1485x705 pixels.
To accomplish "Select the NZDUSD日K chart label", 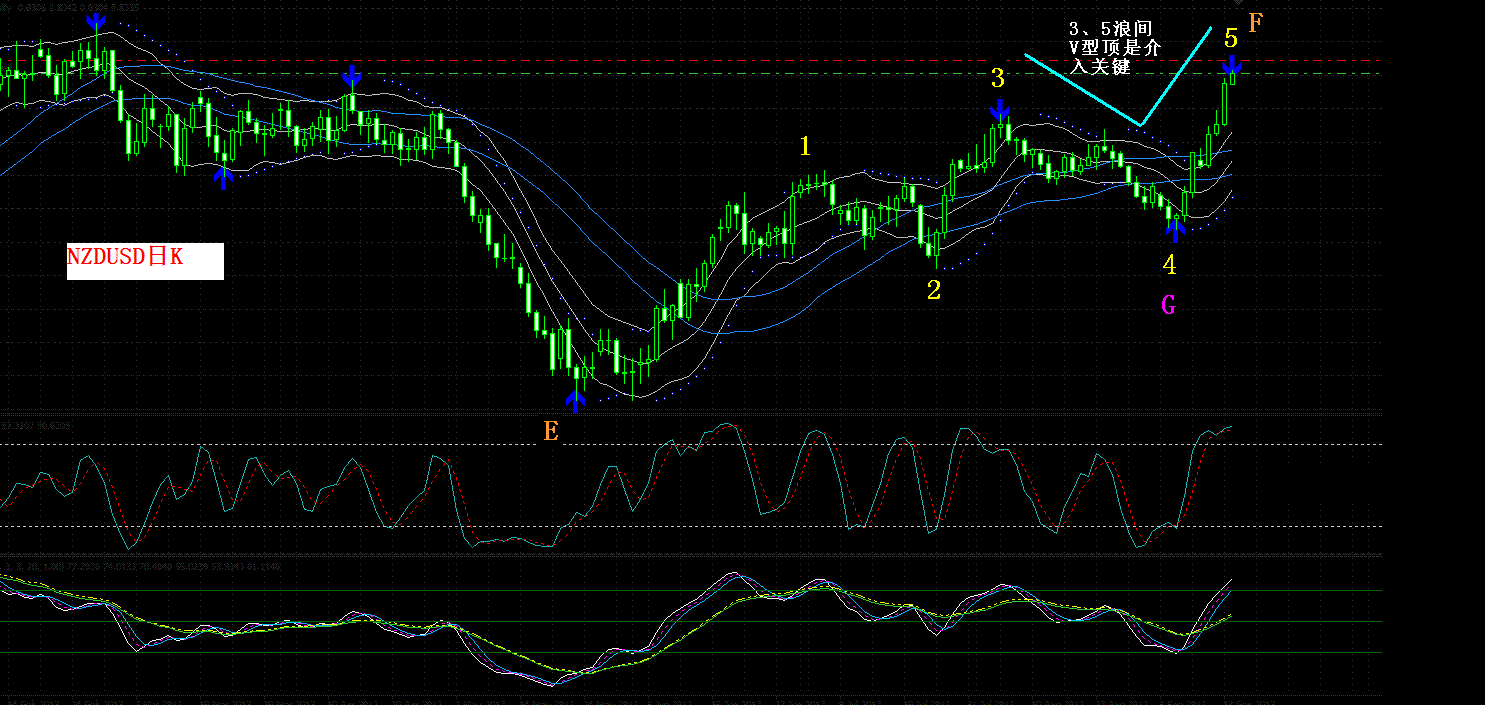I will (145, 260).
